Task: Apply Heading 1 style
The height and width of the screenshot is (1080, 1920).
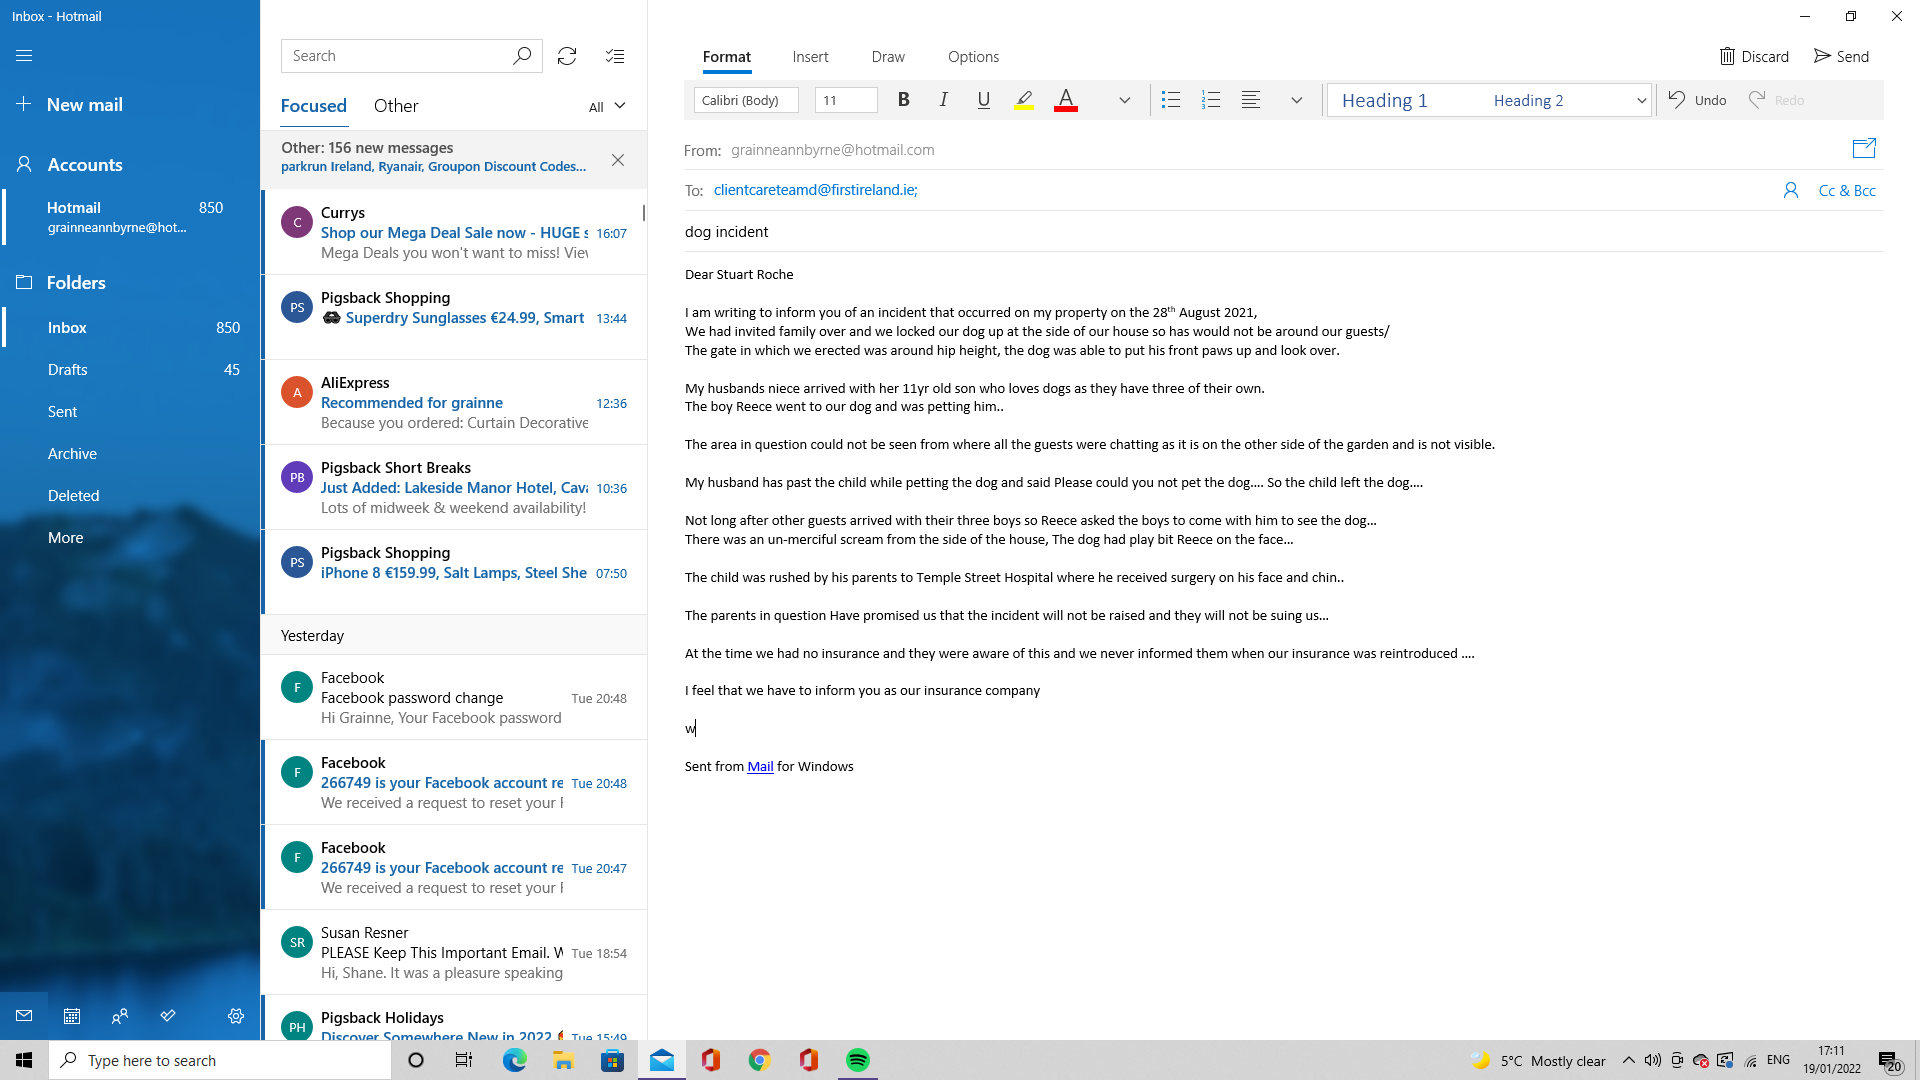Action: coord(1384,100)
